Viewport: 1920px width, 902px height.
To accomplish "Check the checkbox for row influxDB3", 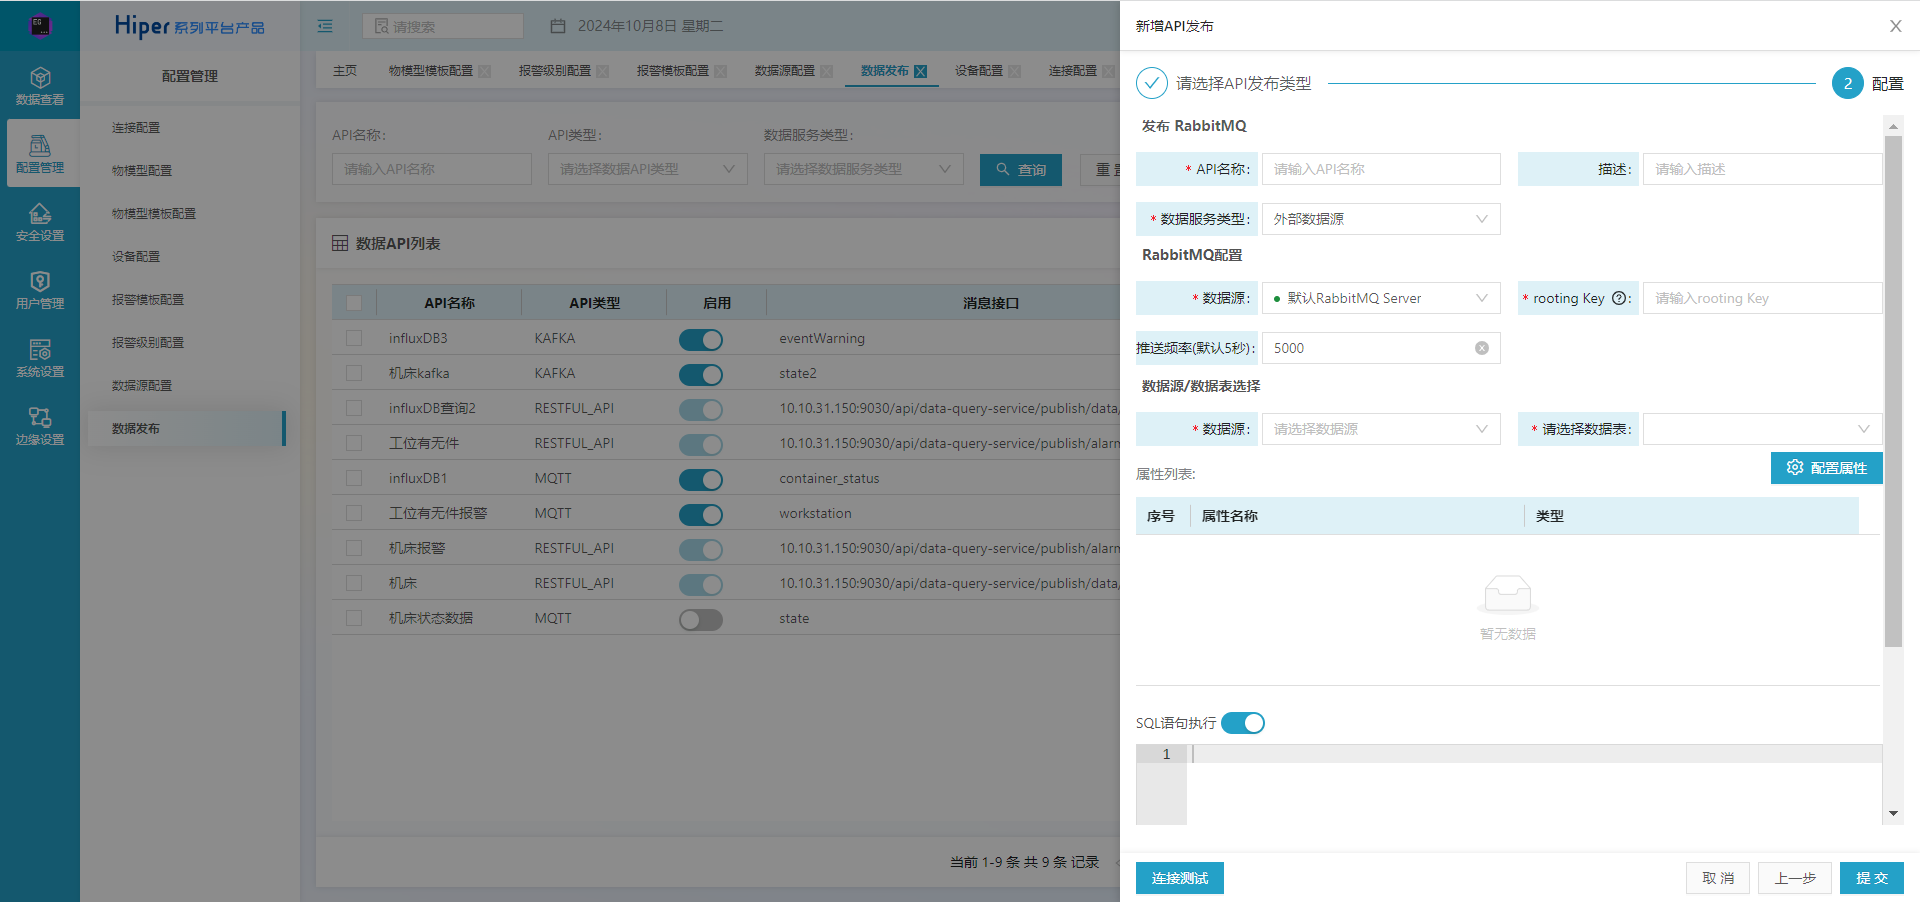I will 354,338.
